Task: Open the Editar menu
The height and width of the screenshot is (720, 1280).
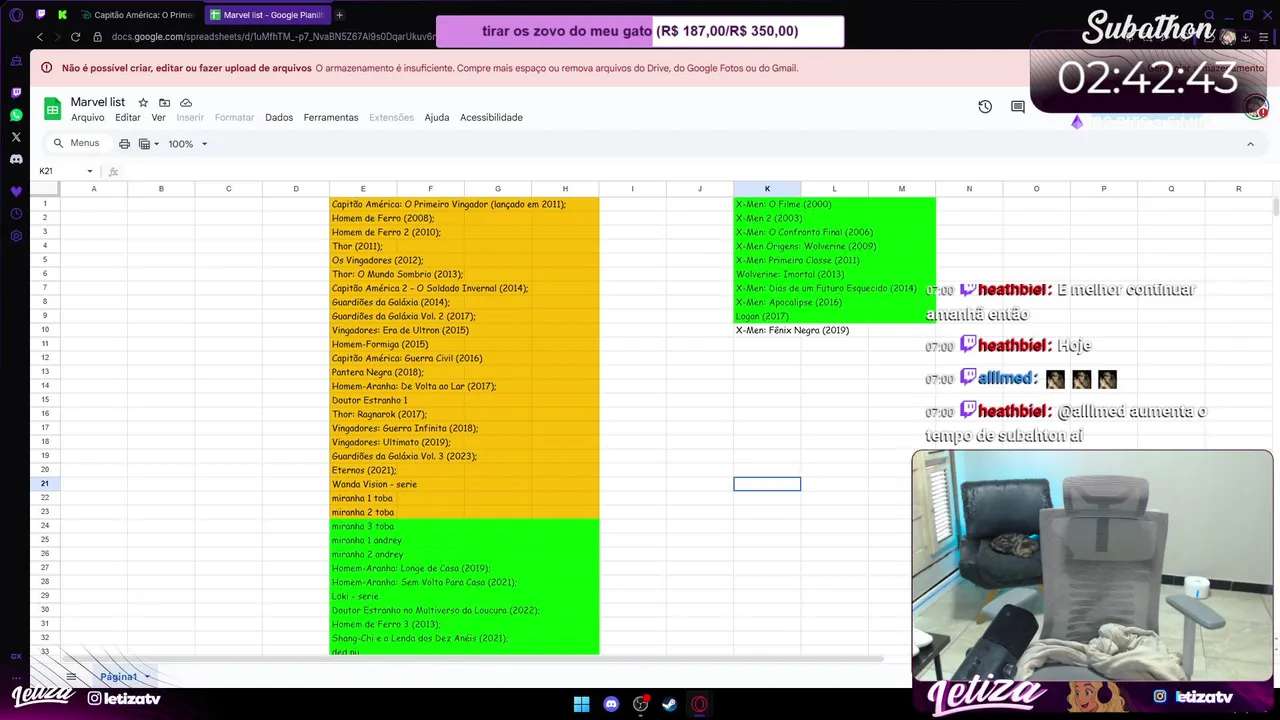Action: tap(128, 117)
